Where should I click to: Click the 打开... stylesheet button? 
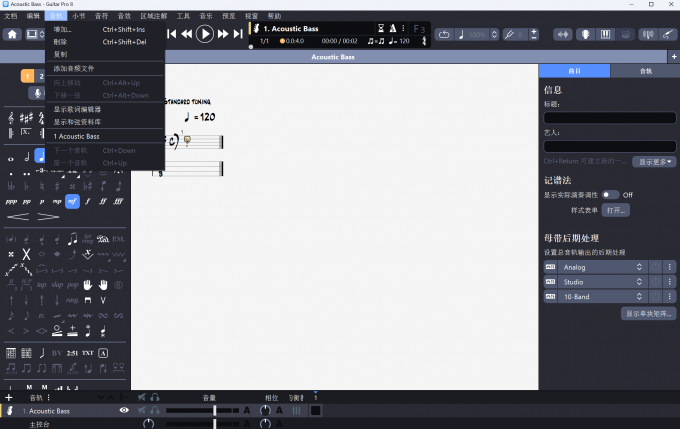(x=616, y=211)
